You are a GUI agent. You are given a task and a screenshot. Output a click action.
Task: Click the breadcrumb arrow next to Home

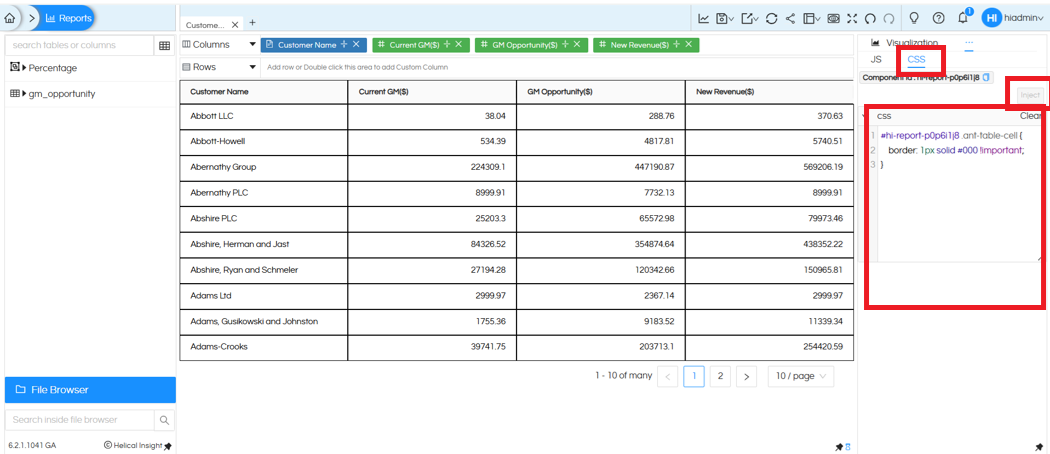(x=32, y=18)
